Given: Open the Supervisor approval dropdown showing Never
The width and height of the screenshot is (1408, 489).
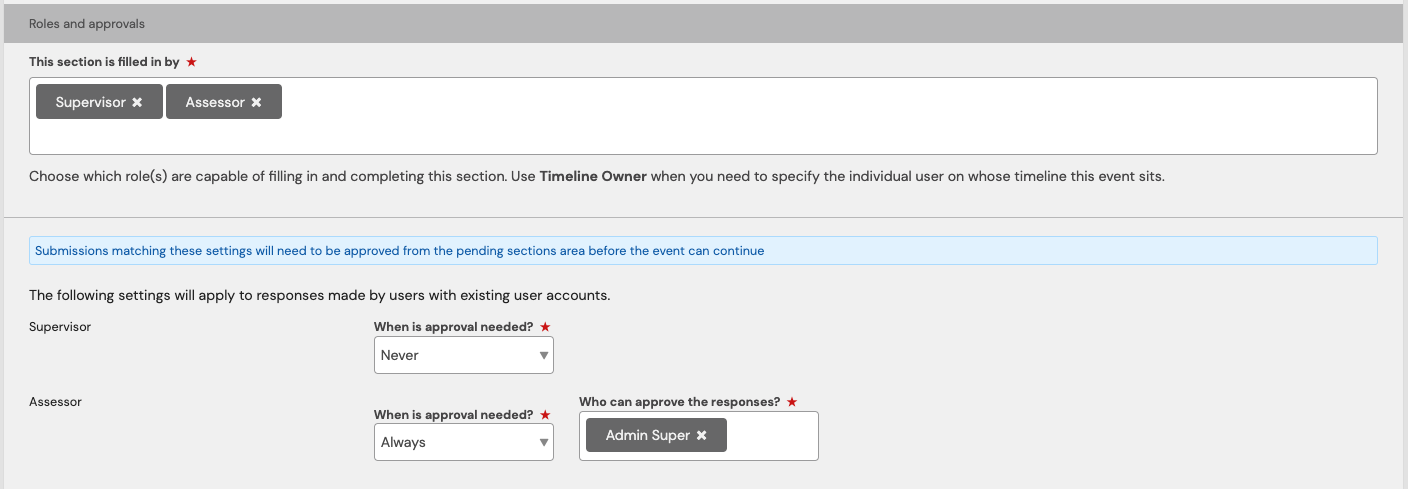Looking at the screenshot, I should point(463,355).
